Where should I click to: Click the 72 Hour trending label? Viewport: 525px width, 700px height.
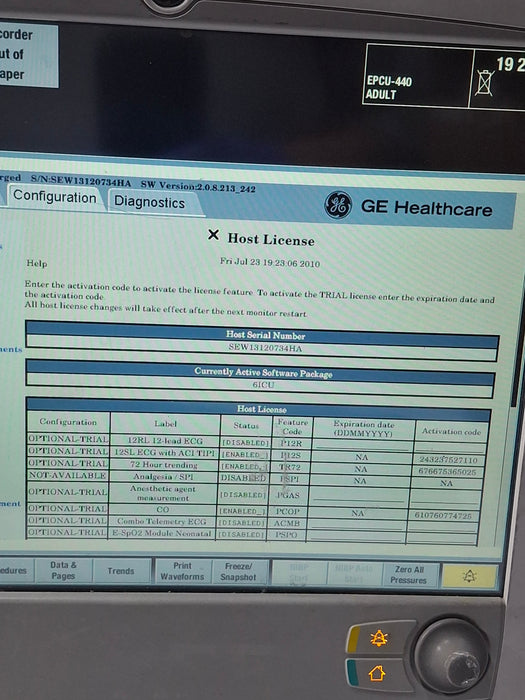[x=164, y=464]
